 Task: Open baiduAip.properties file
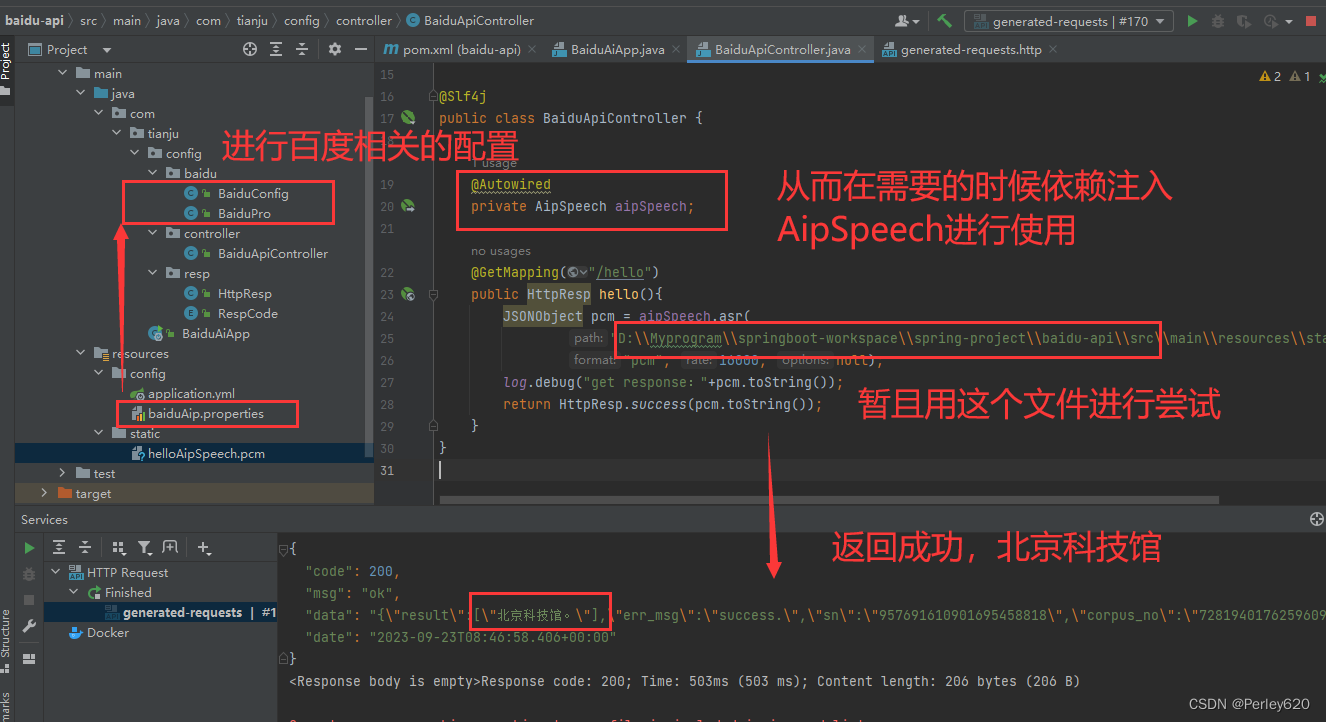(206, 413)
